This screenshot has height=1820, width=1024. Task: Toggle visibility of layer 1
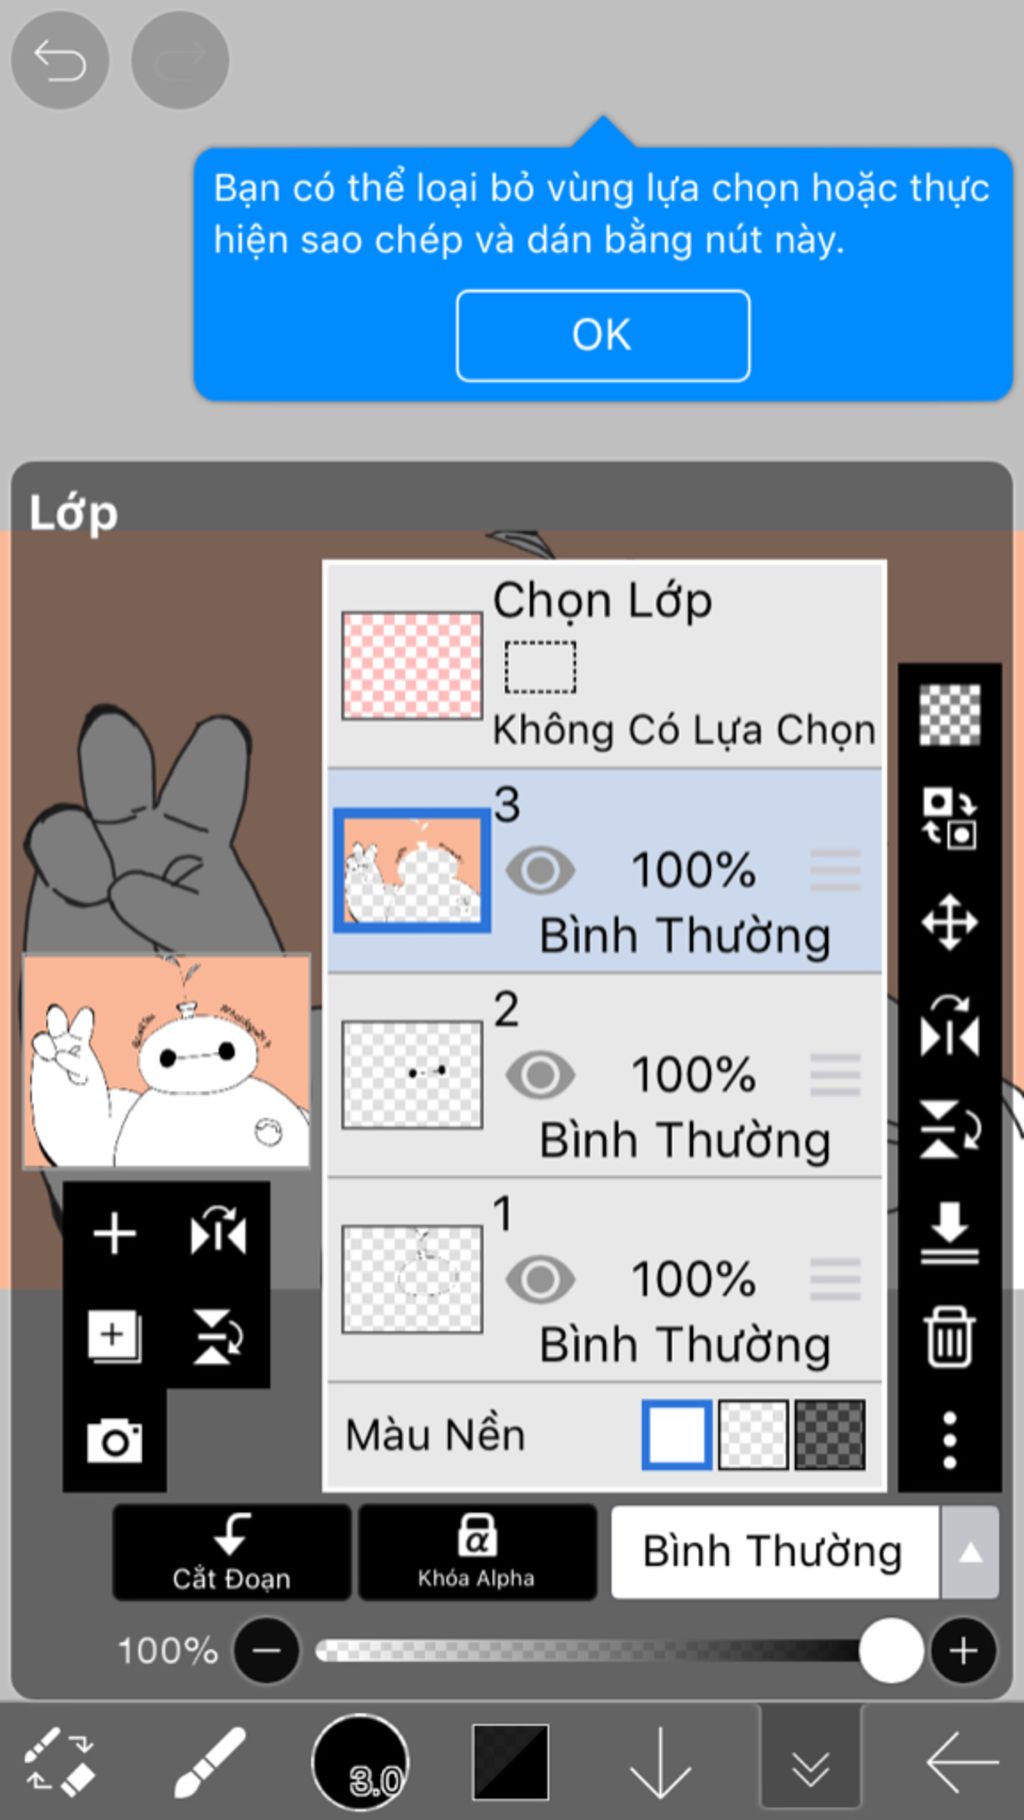click(540, 1280)
